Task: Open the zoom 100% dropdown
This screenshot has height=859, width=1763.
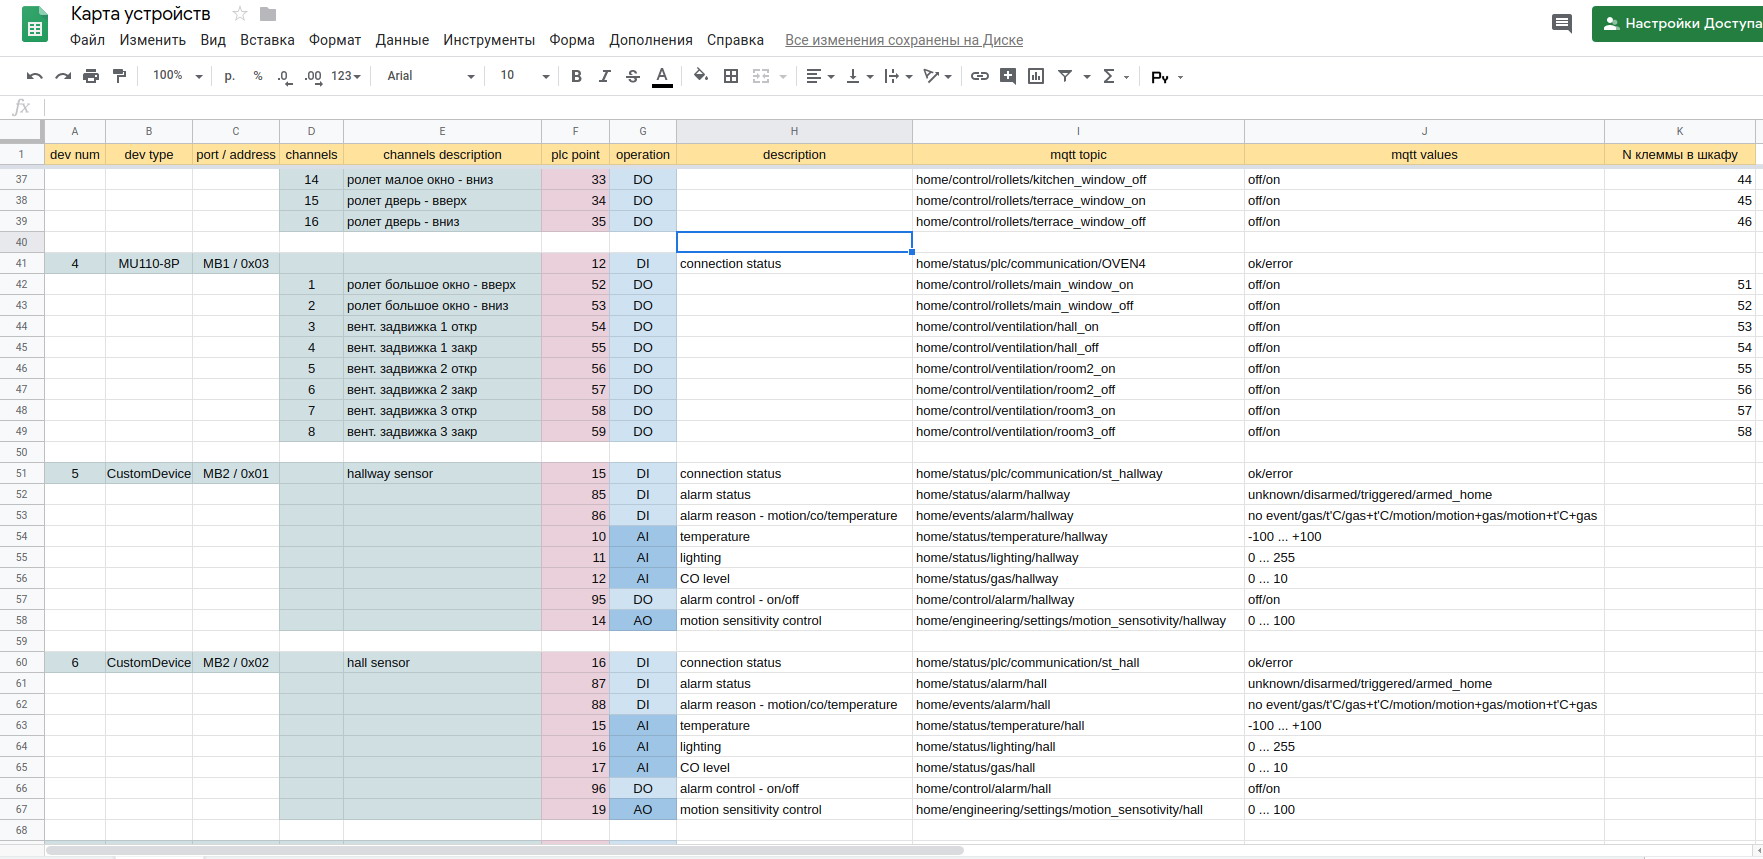Action: point(178,76)
